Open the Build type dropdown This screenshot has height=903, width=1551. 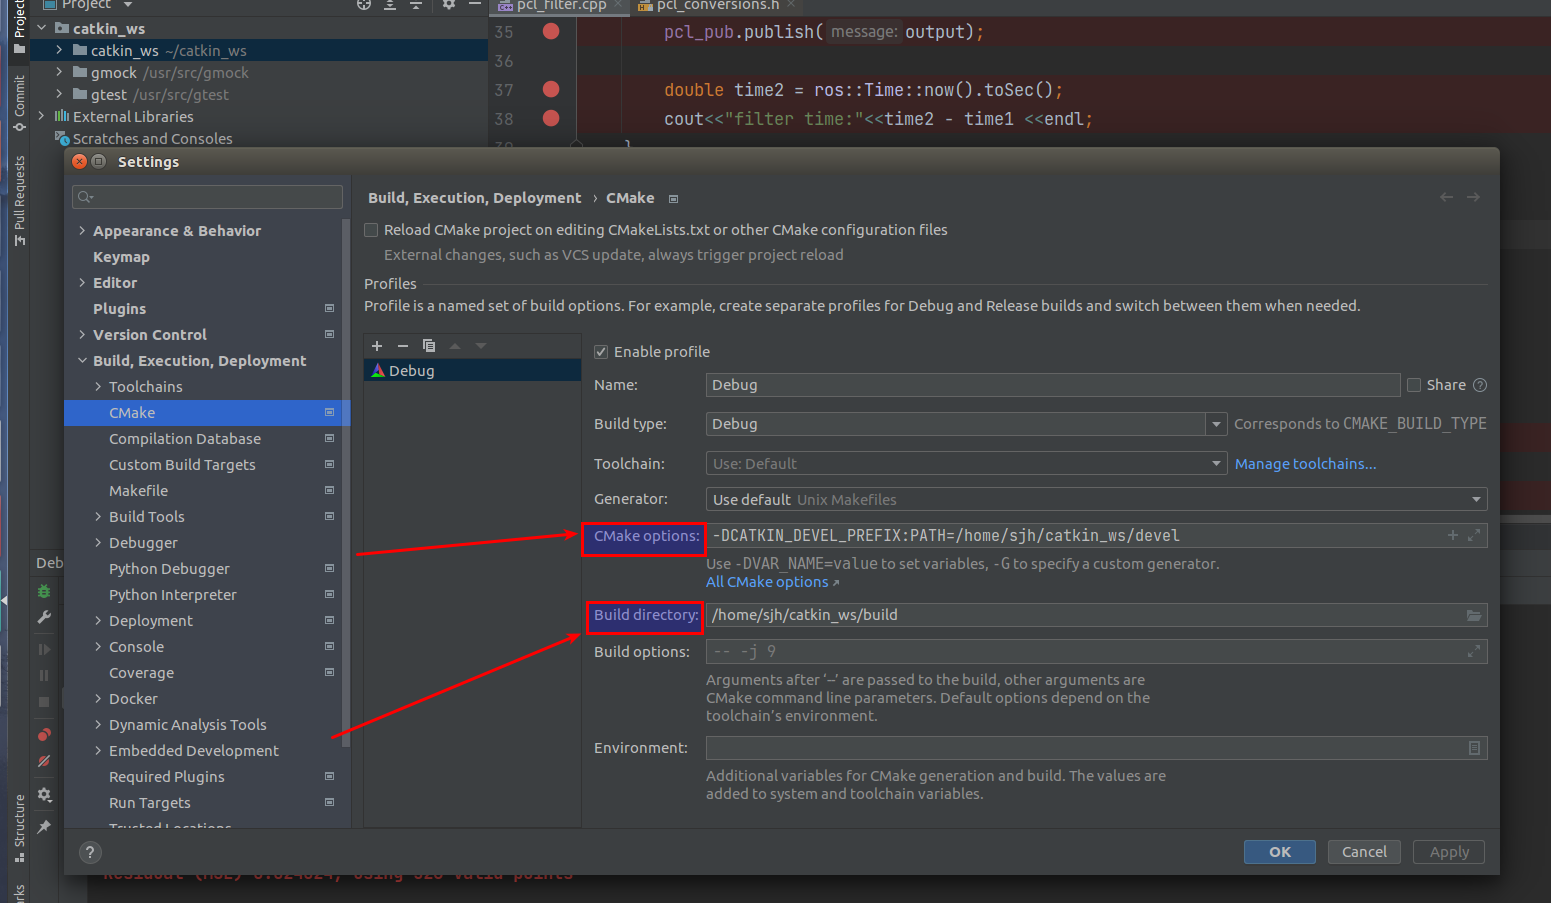click(1216, 423)
